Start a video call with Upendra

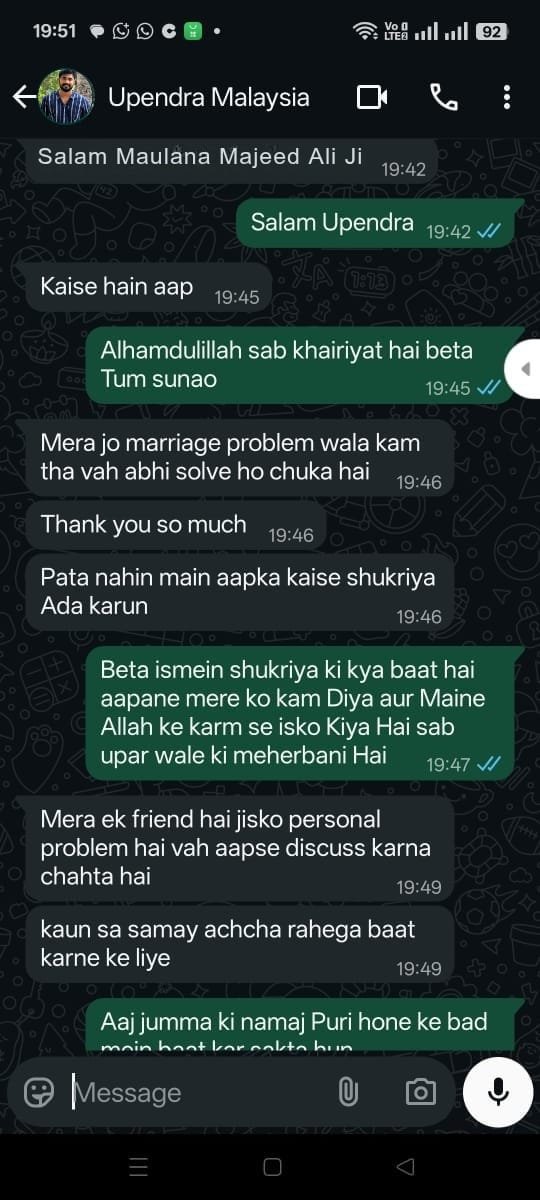[x=372, y=97]
